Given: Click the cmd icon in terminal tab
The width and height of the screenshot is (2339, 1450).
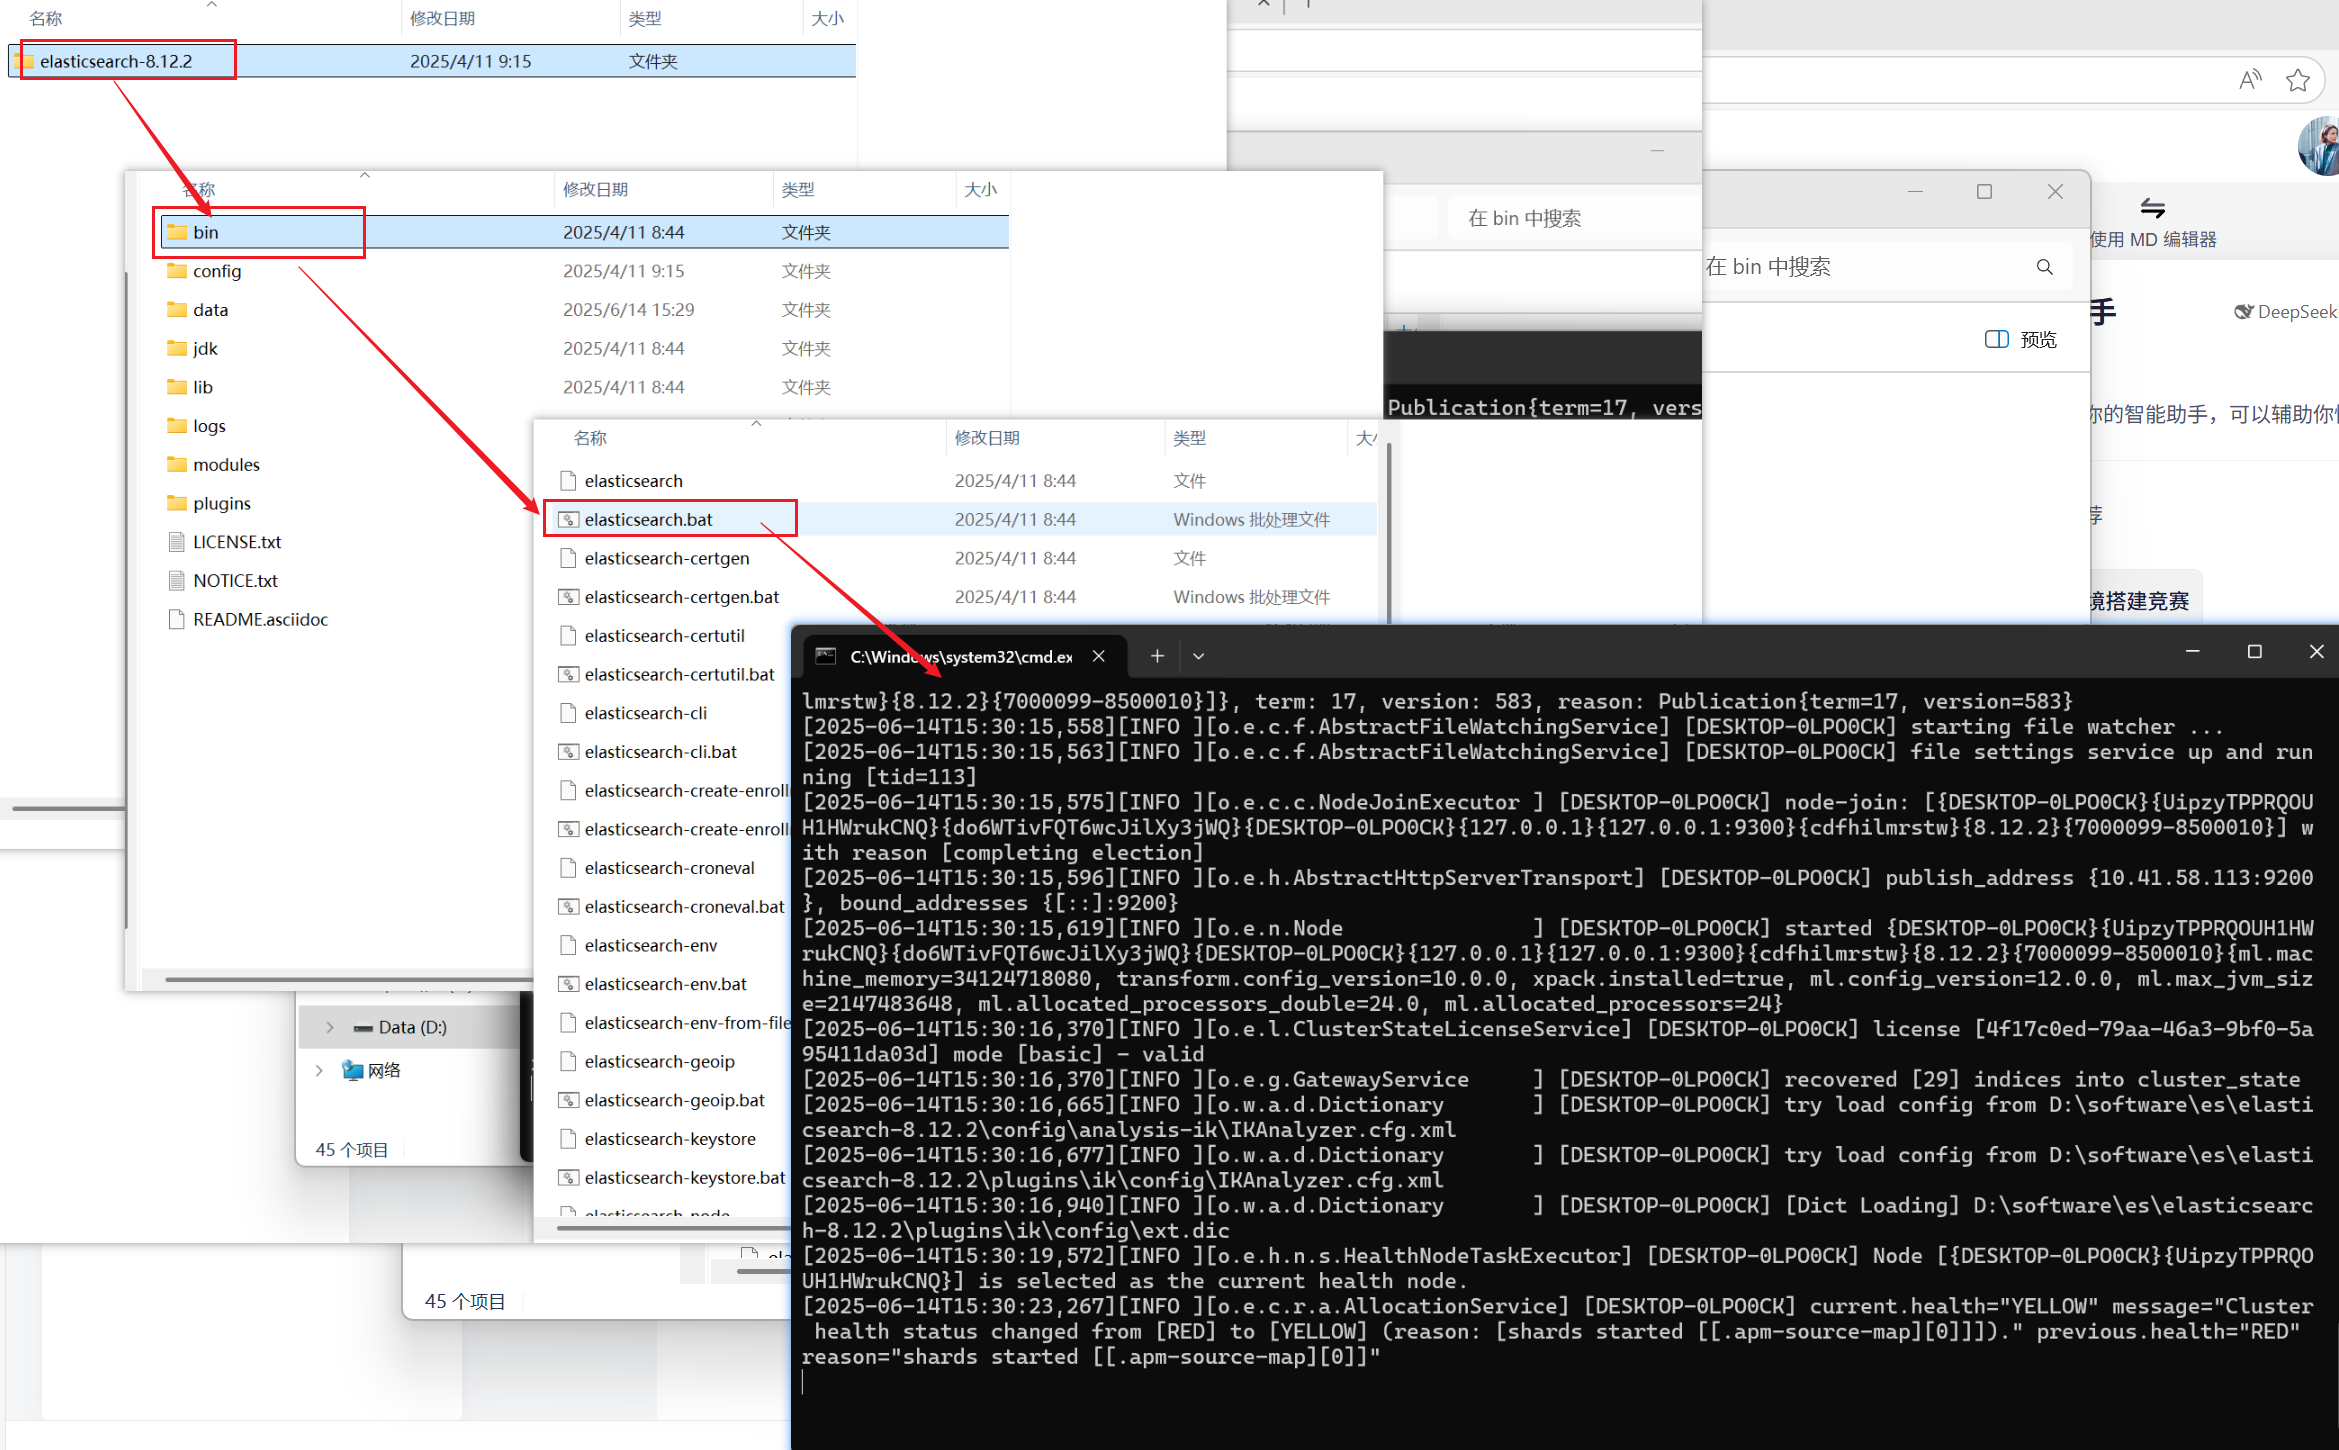Looking at the screenshot, I should 826,656.
